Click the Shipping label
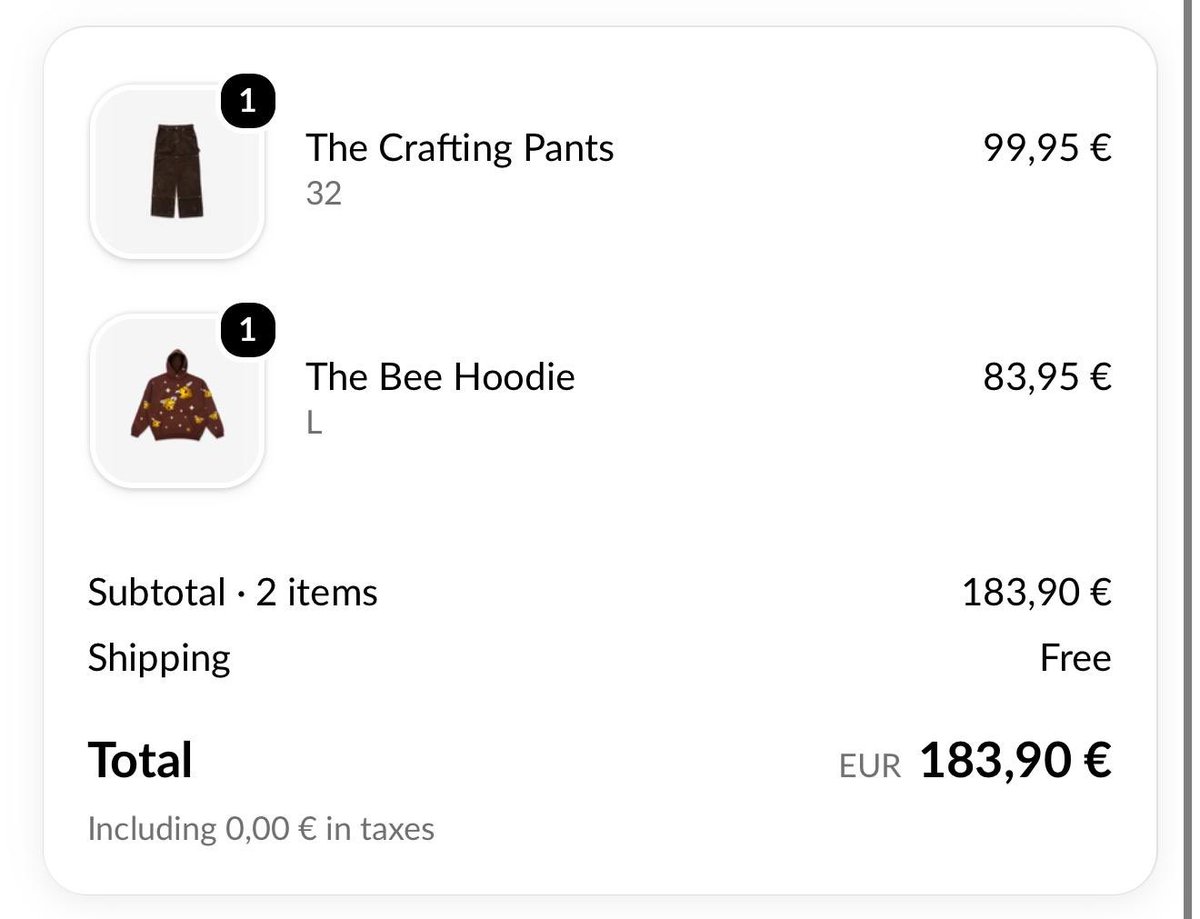The image size is (1200, 919). 159,659
